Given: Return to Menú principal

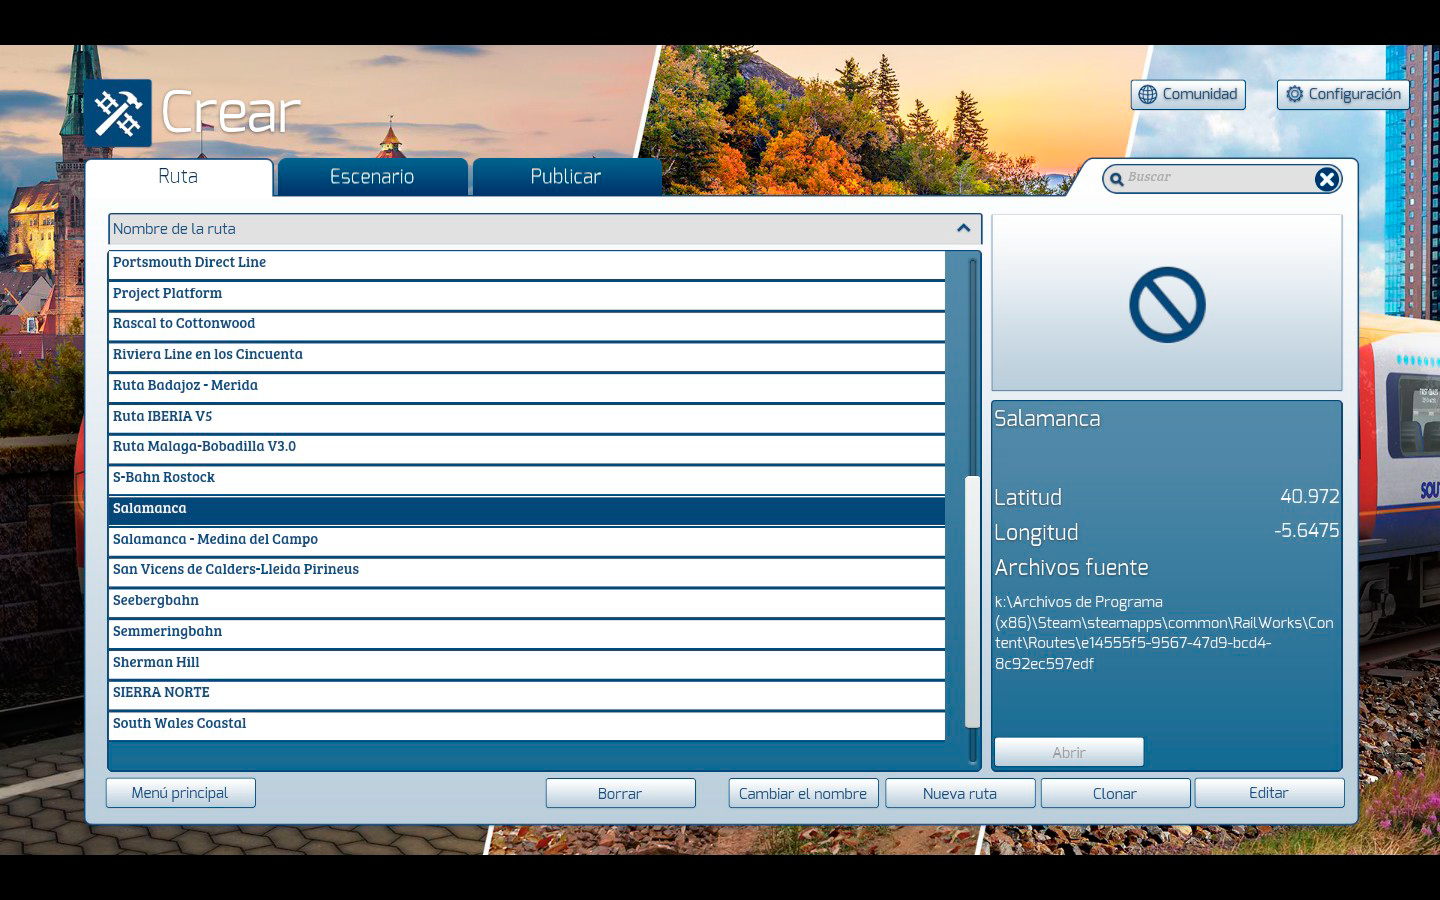Looking at the screenshot, I should [180, 793].
